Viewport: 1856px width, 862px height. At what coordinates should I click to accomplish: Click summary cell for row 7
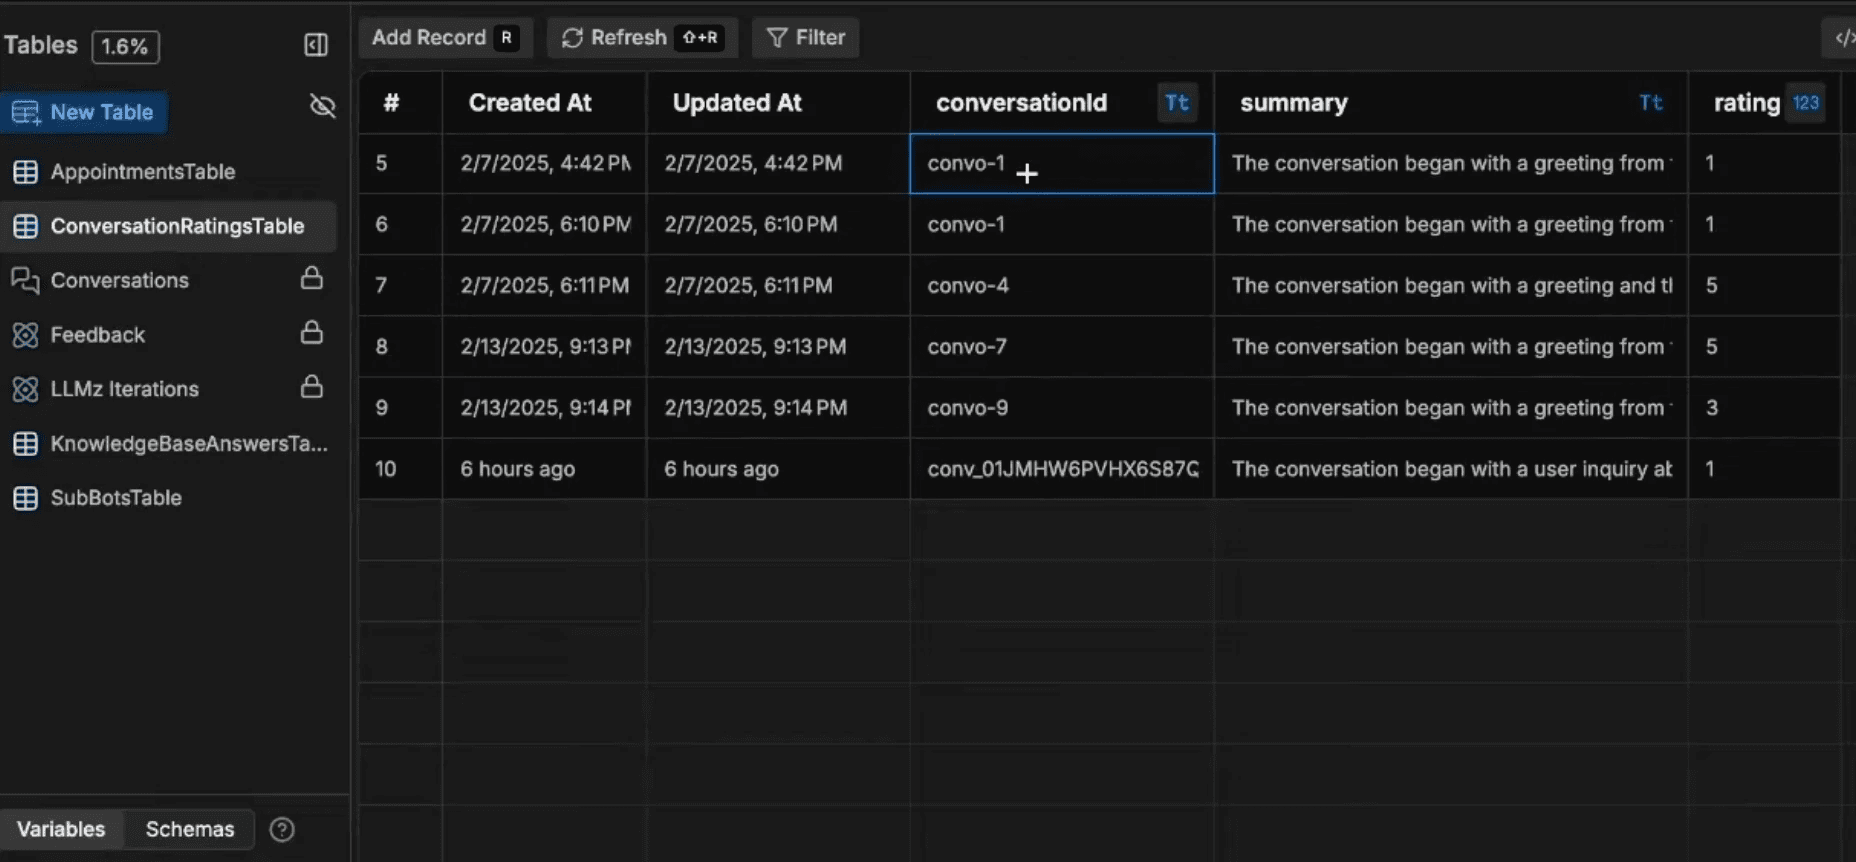pos(1451,285)
